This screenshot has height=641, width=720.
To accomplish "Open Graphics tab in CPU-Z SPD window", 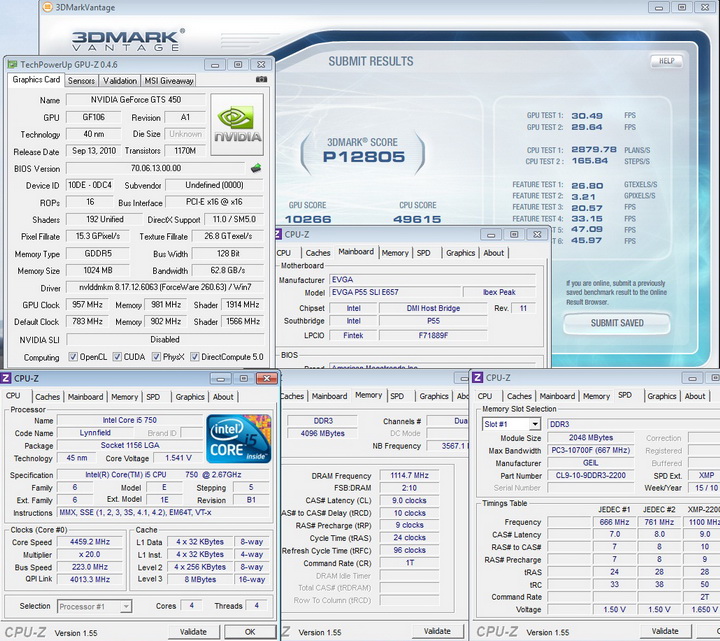I will tap(662, 396).
